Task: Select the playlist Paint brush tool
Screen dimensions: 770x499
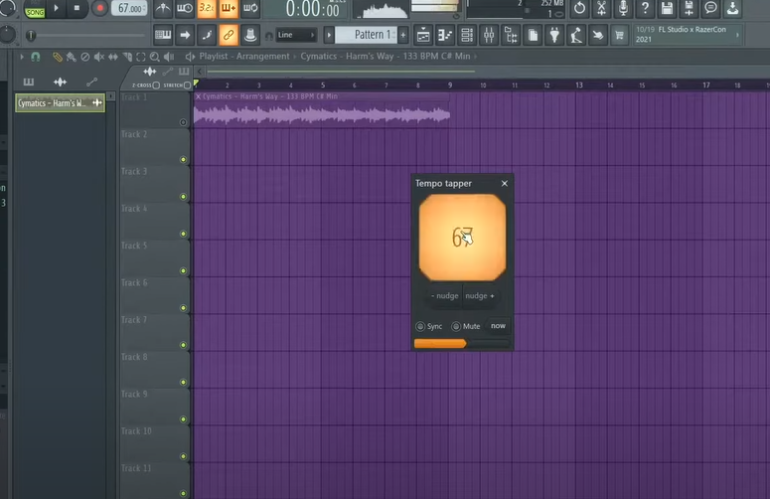Action: pos(71,57)
